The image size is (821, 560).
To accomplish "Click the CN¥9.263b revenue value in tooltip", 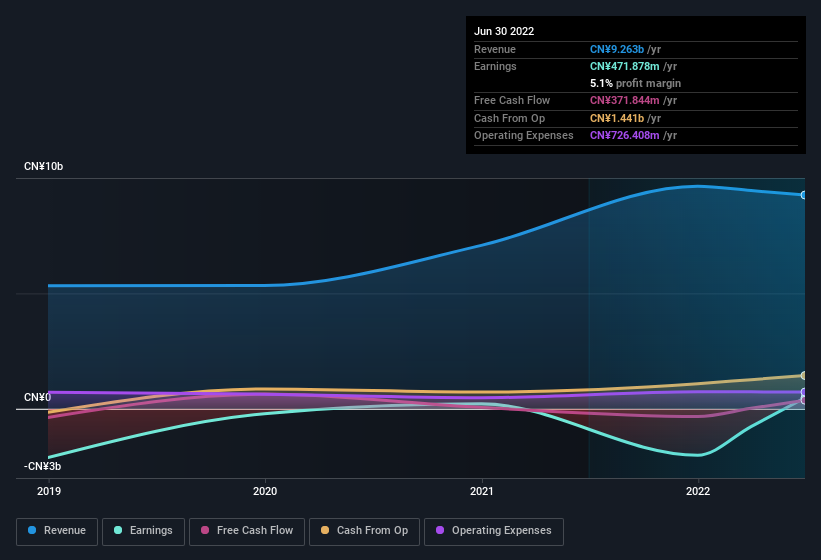I will click(617, 49).
